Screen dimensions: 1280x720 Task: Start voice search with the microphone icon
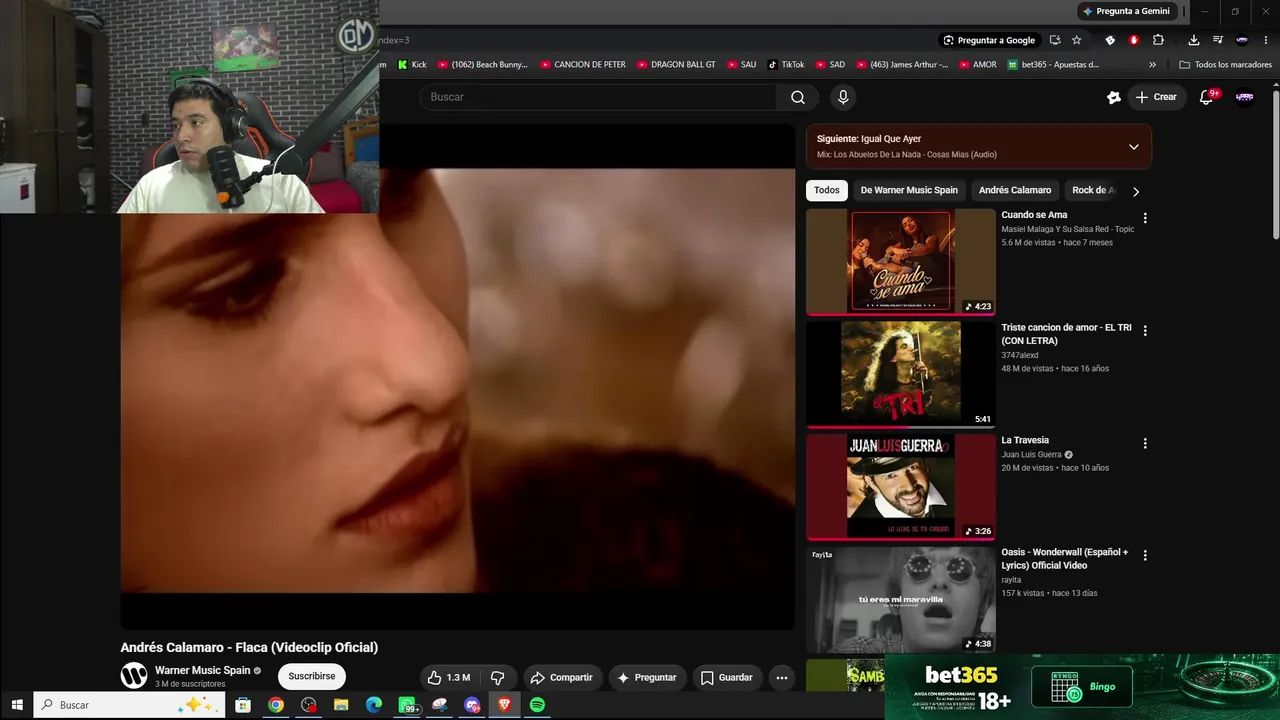coord(843,97)
